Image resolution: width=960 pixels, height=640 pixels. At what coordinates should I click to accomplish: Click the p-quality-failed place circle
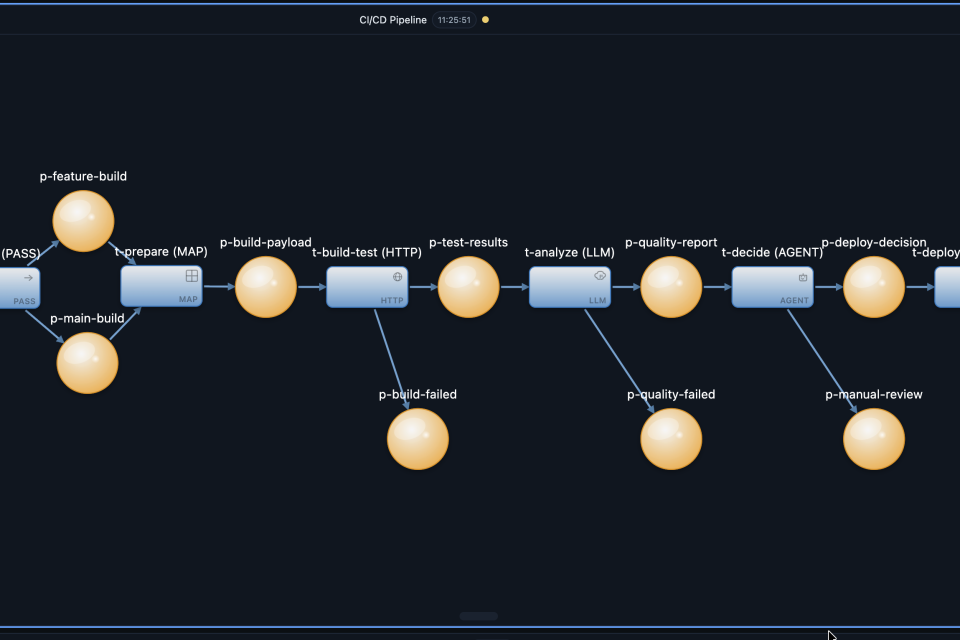tap(671, 439)
